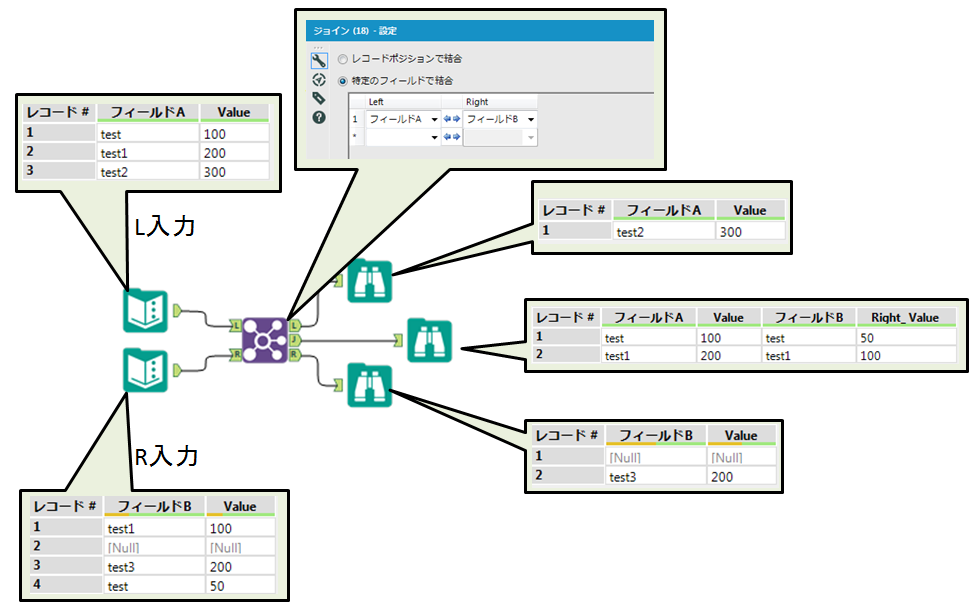Screen dimensions: 976x613
Task: Click the R入力 Text Input tool
Action: click(x=145, y=370)
